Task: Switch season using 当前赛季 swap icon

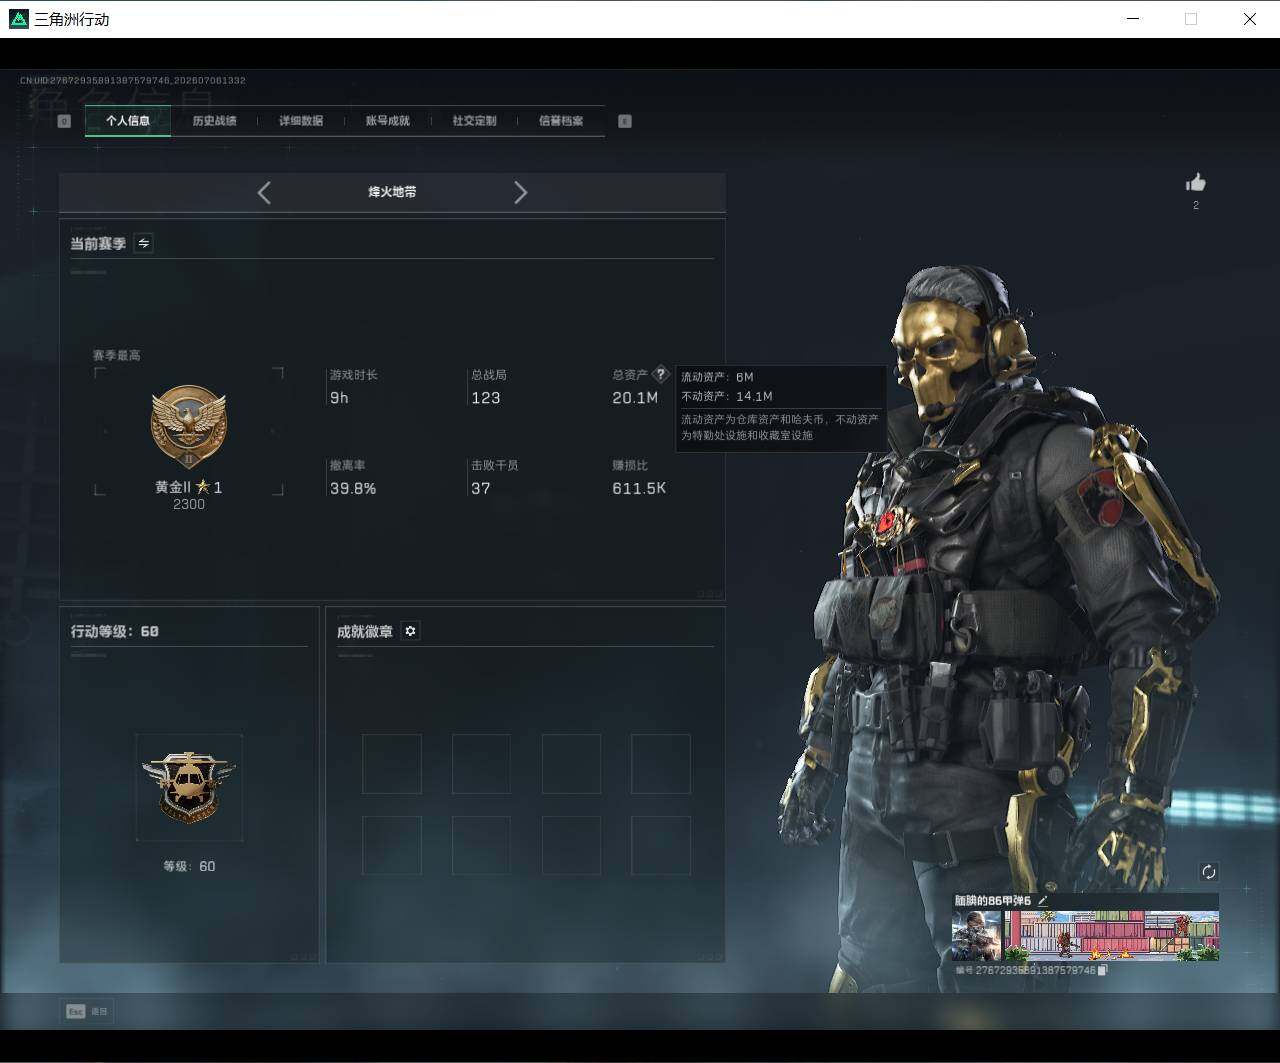Action: click(x=144, y=243)
